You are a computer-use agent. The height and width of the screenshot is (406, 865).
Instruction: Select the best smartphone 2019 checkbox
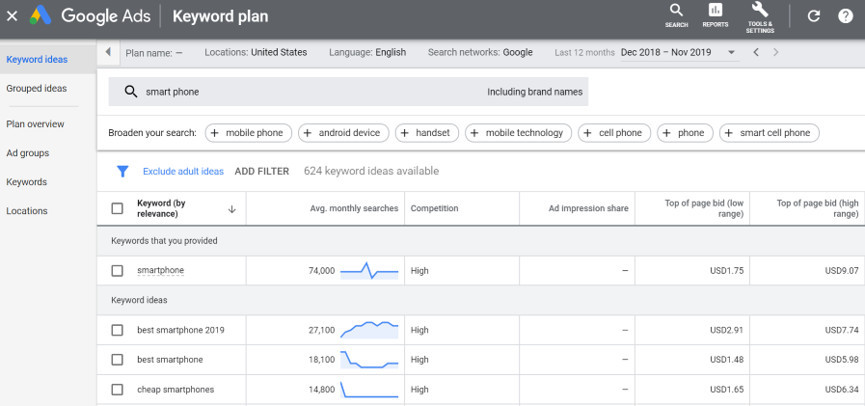pyautogui.click(x=117, y=330)
